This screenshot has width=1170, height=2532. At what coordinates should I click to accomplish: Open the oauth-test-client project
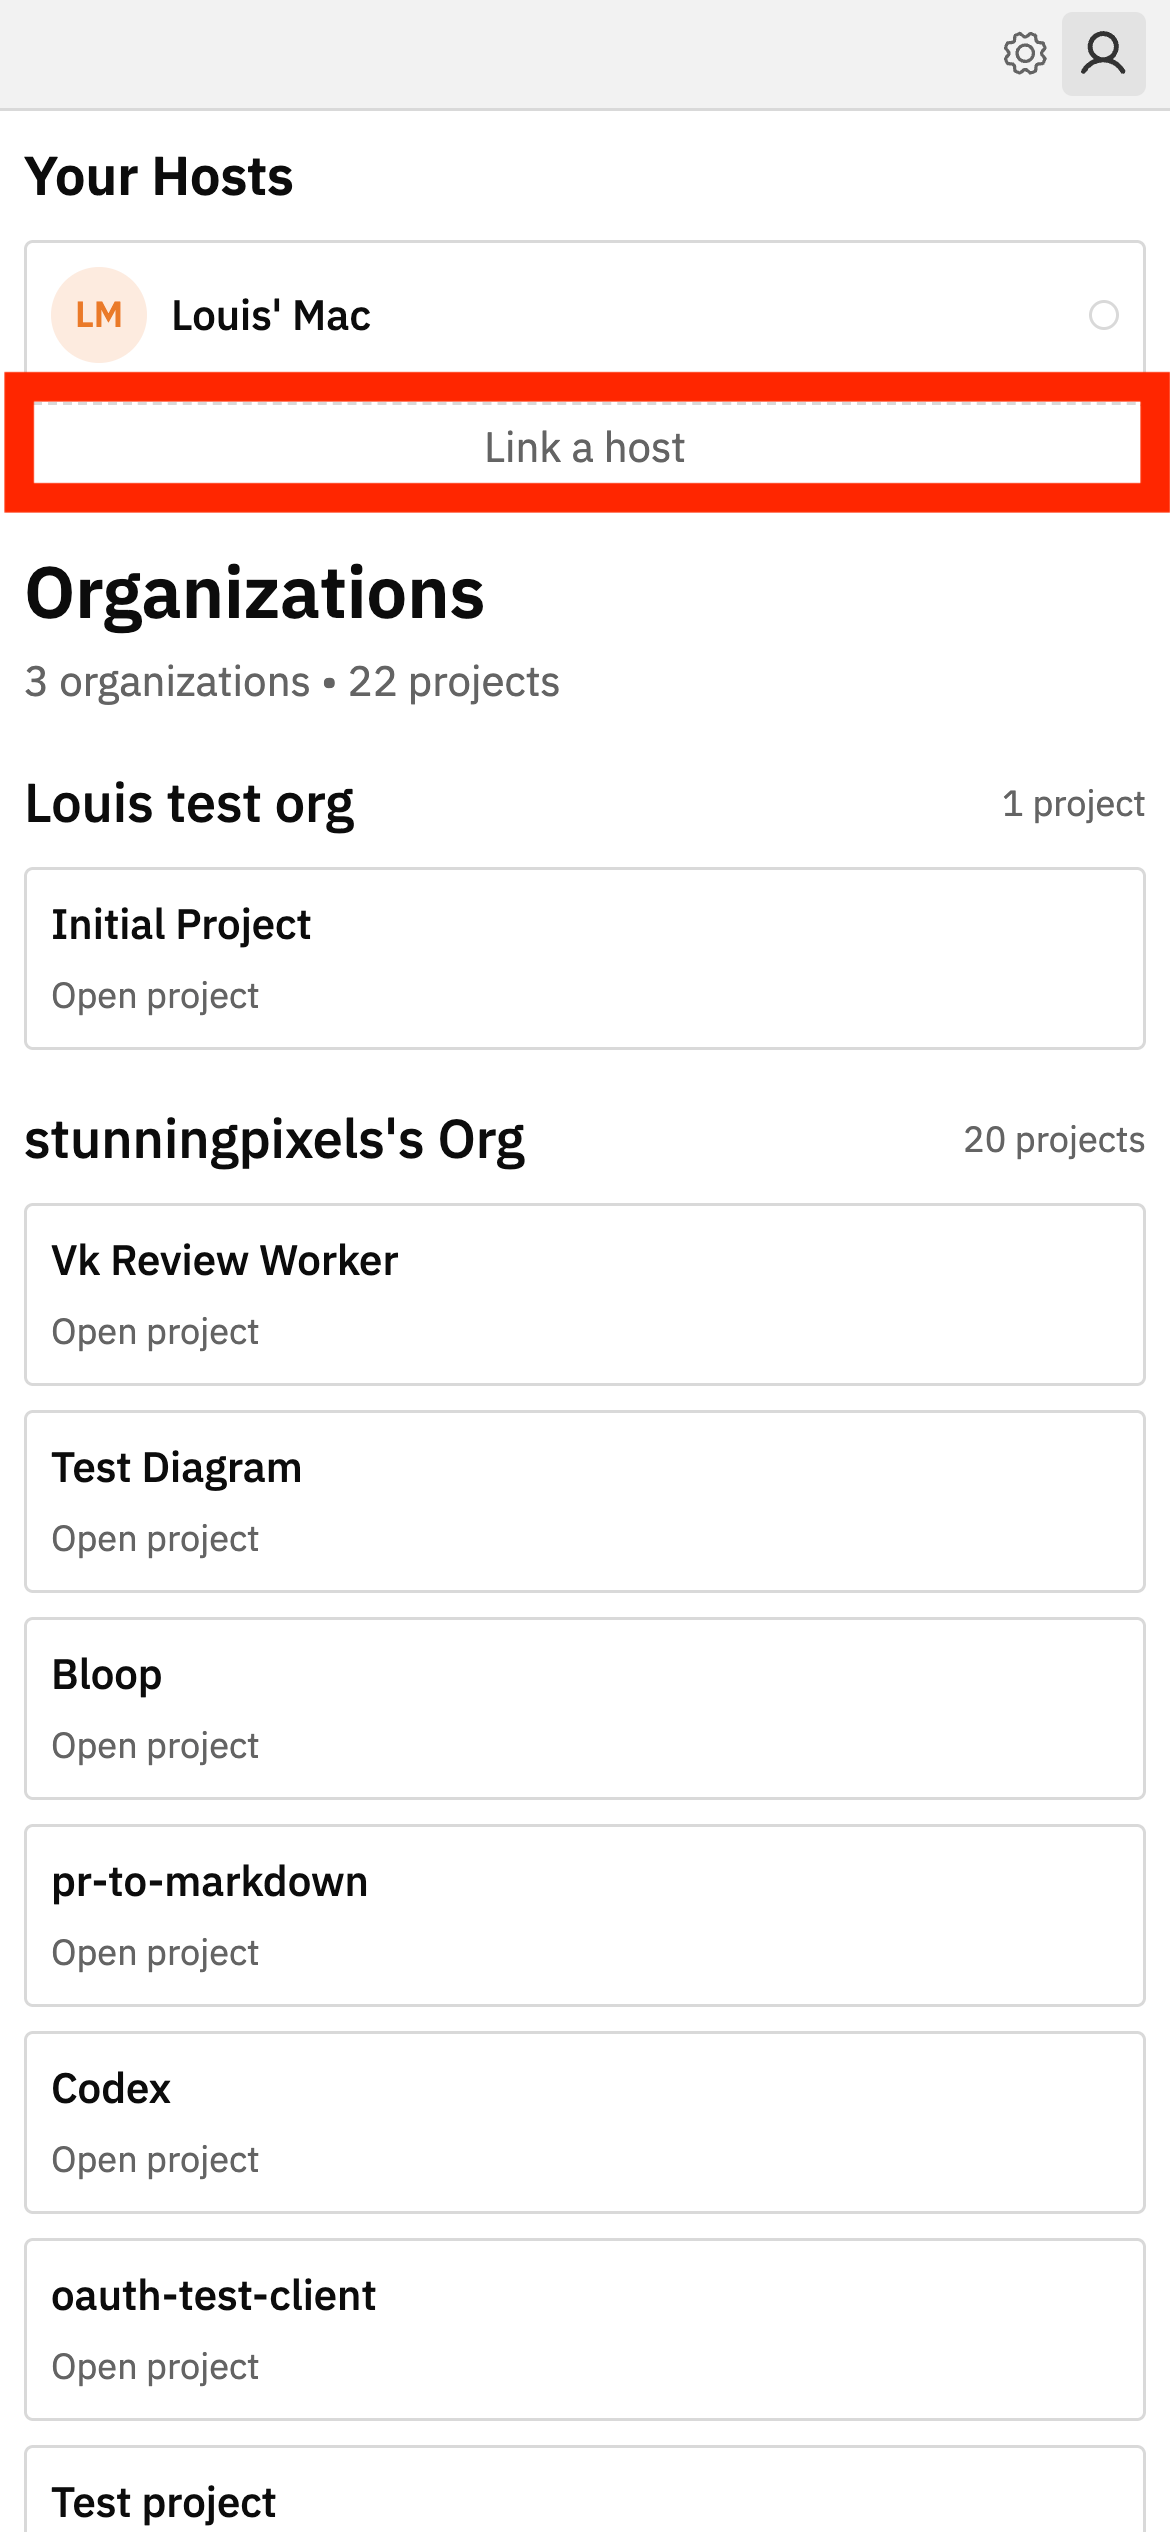pyautogui.click(x=585, y=2328)
